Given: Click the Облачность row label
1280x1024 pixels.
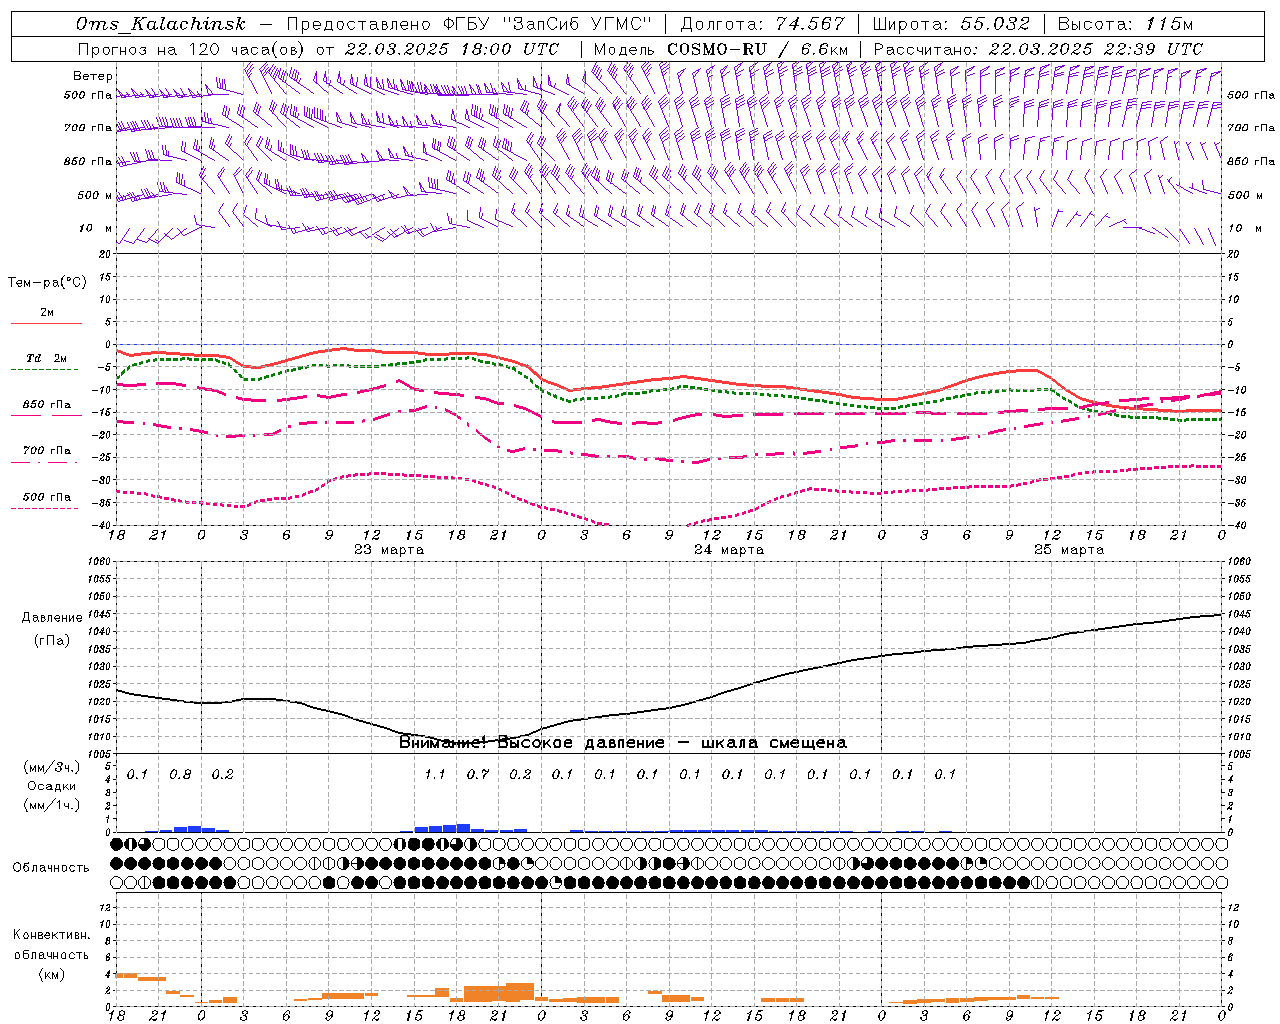Looking at the screenshot, I should 51,867.
